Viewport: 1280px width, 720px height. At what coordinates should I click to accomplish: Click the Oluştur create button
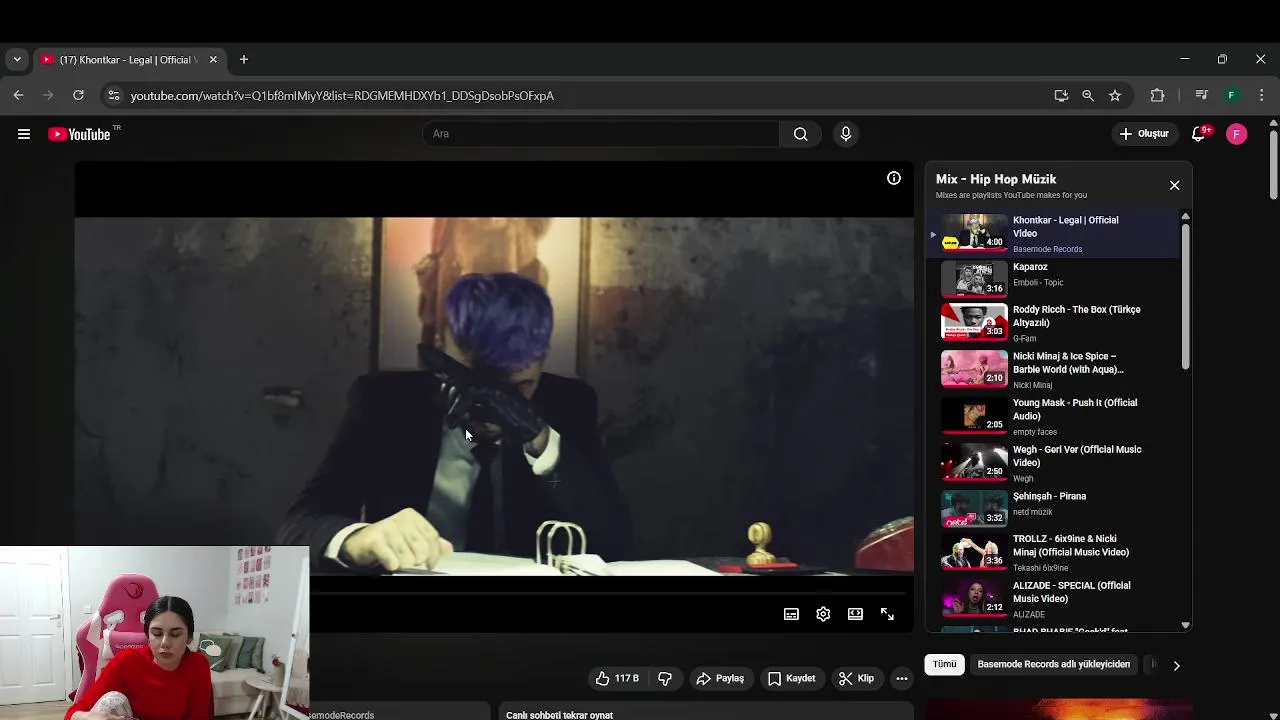click(1144, 134)
